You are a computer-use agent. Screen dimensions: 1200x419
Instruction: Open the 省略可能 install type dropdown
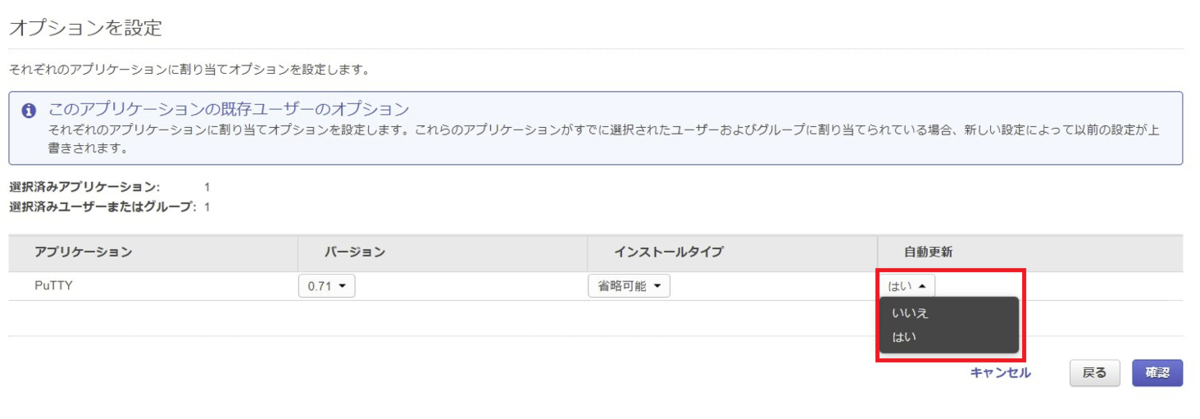628,286
